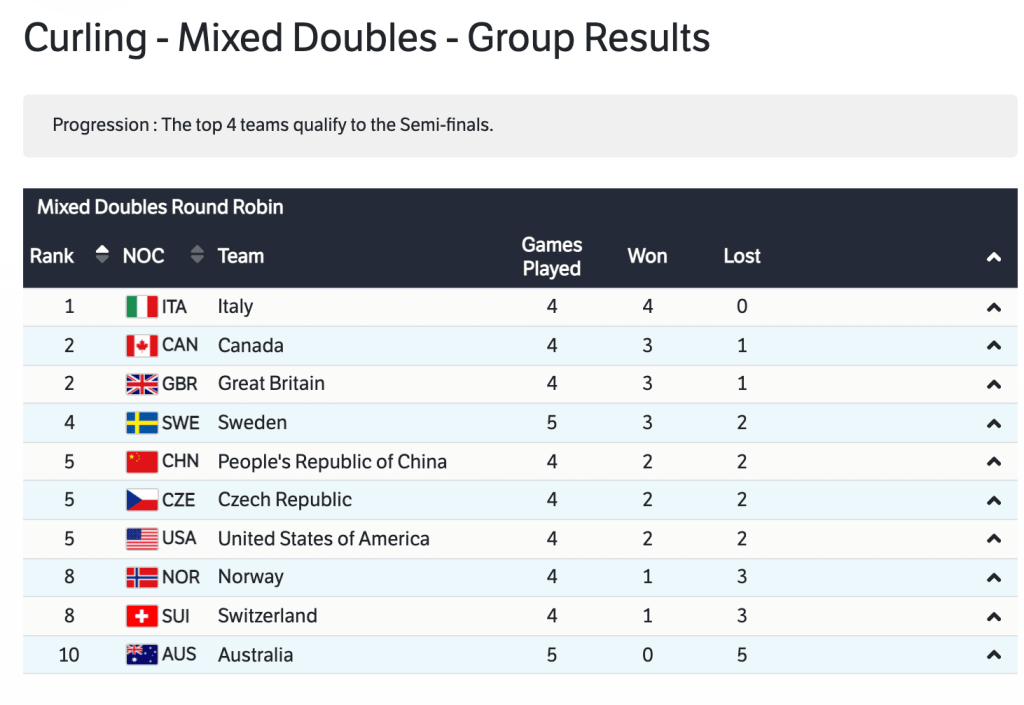Click the Sweden flag icon

[x=141, y=423]
